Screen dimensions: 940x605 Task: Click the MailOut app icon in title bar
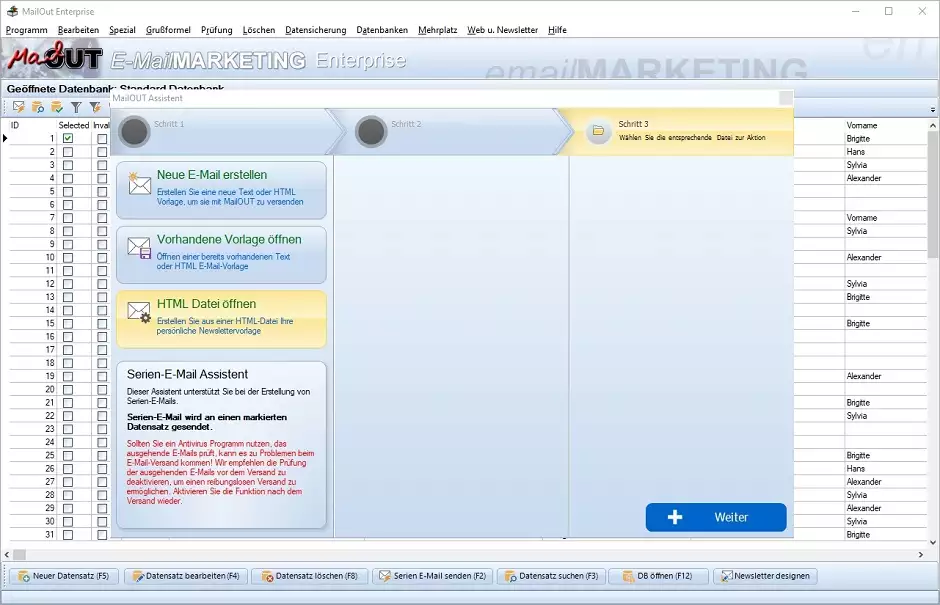12,11
